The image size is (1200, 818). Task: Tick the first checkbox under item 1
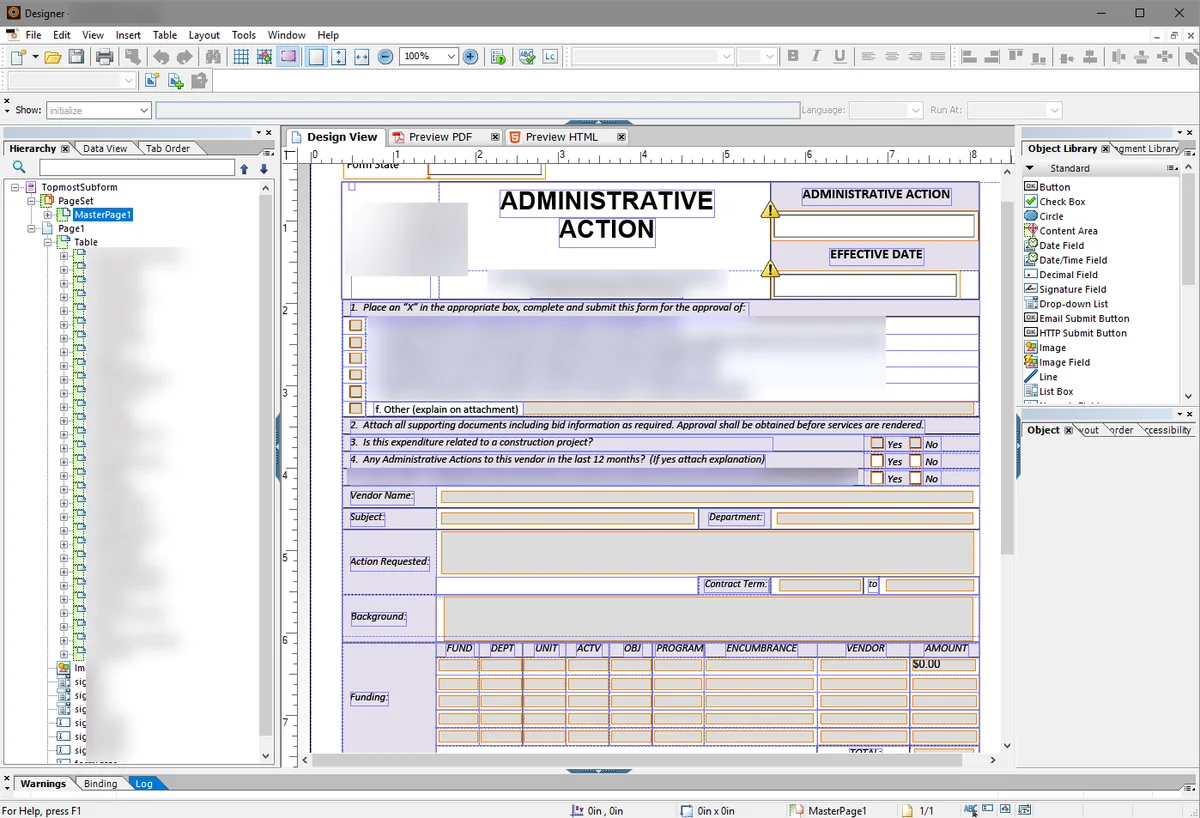[355, 325]
